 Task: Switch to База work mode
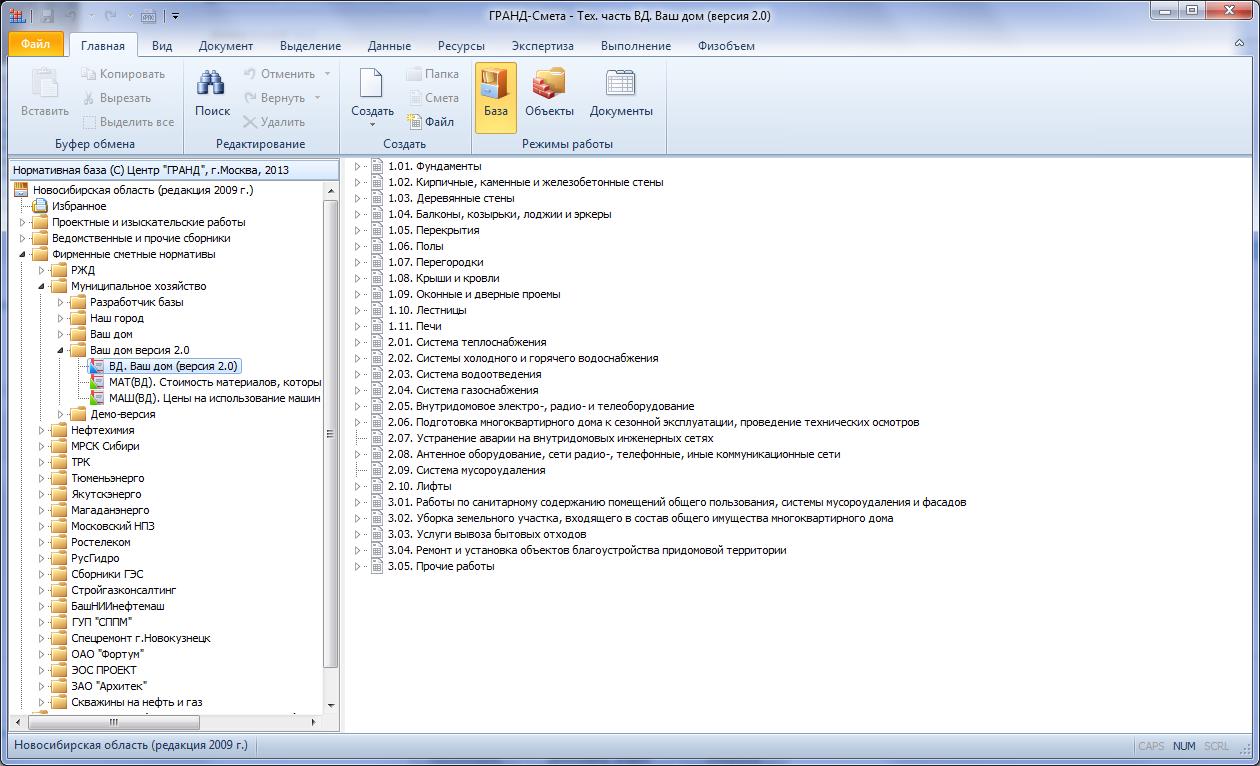(x=496, y=95)
